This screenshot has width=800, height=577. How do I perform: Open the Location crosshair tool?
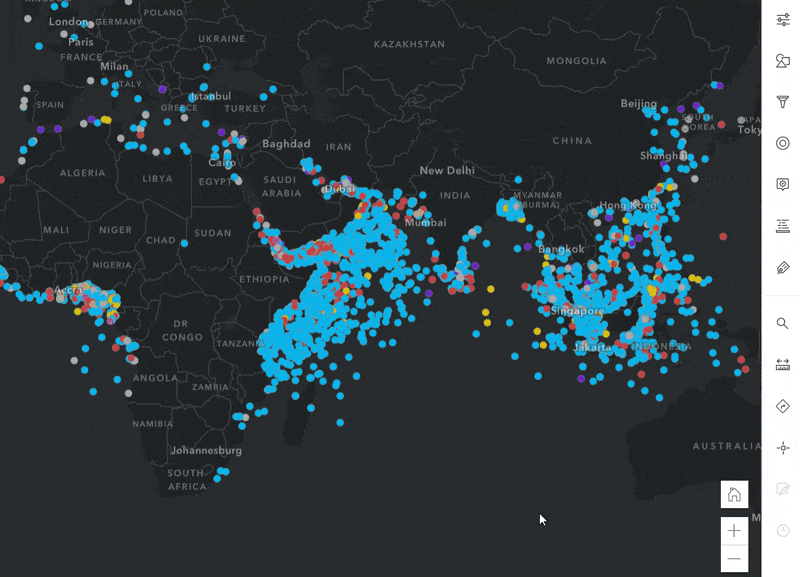[783, 448]
